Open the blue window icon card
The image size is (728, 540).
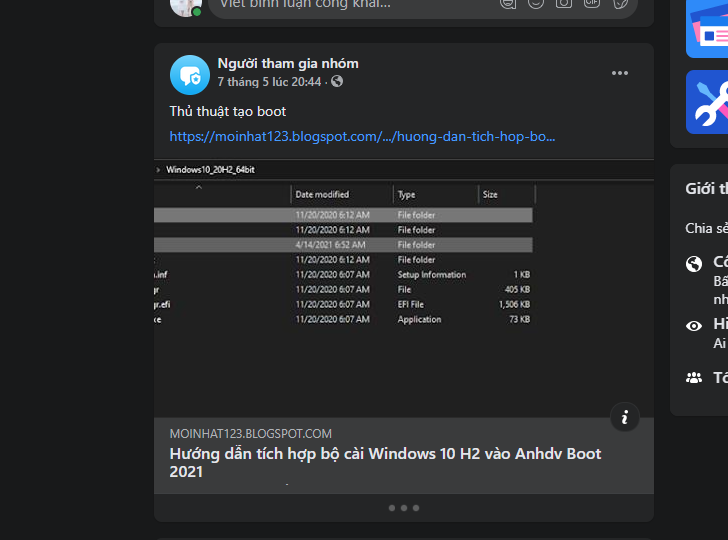coord(707,29)
